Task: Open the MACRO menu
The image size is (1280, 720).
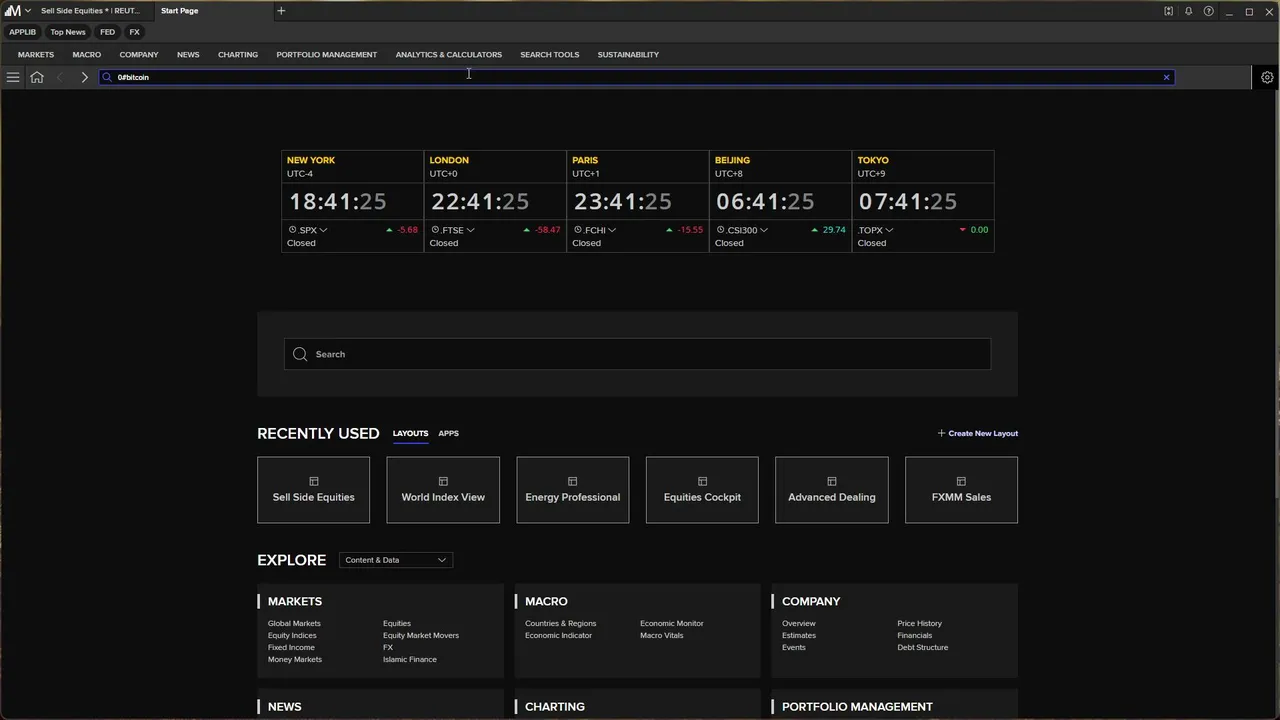Action: (86, 55)
